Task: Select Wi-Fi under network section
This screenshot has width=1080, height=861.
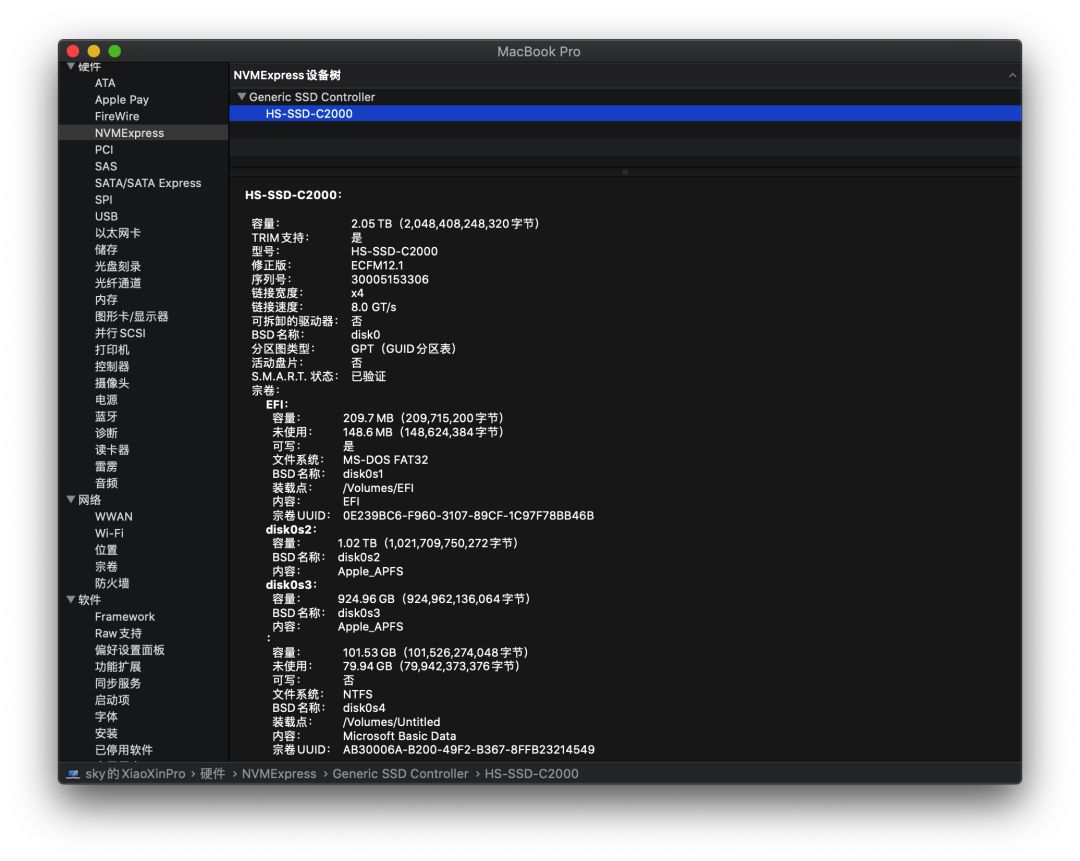Action: 109,533
